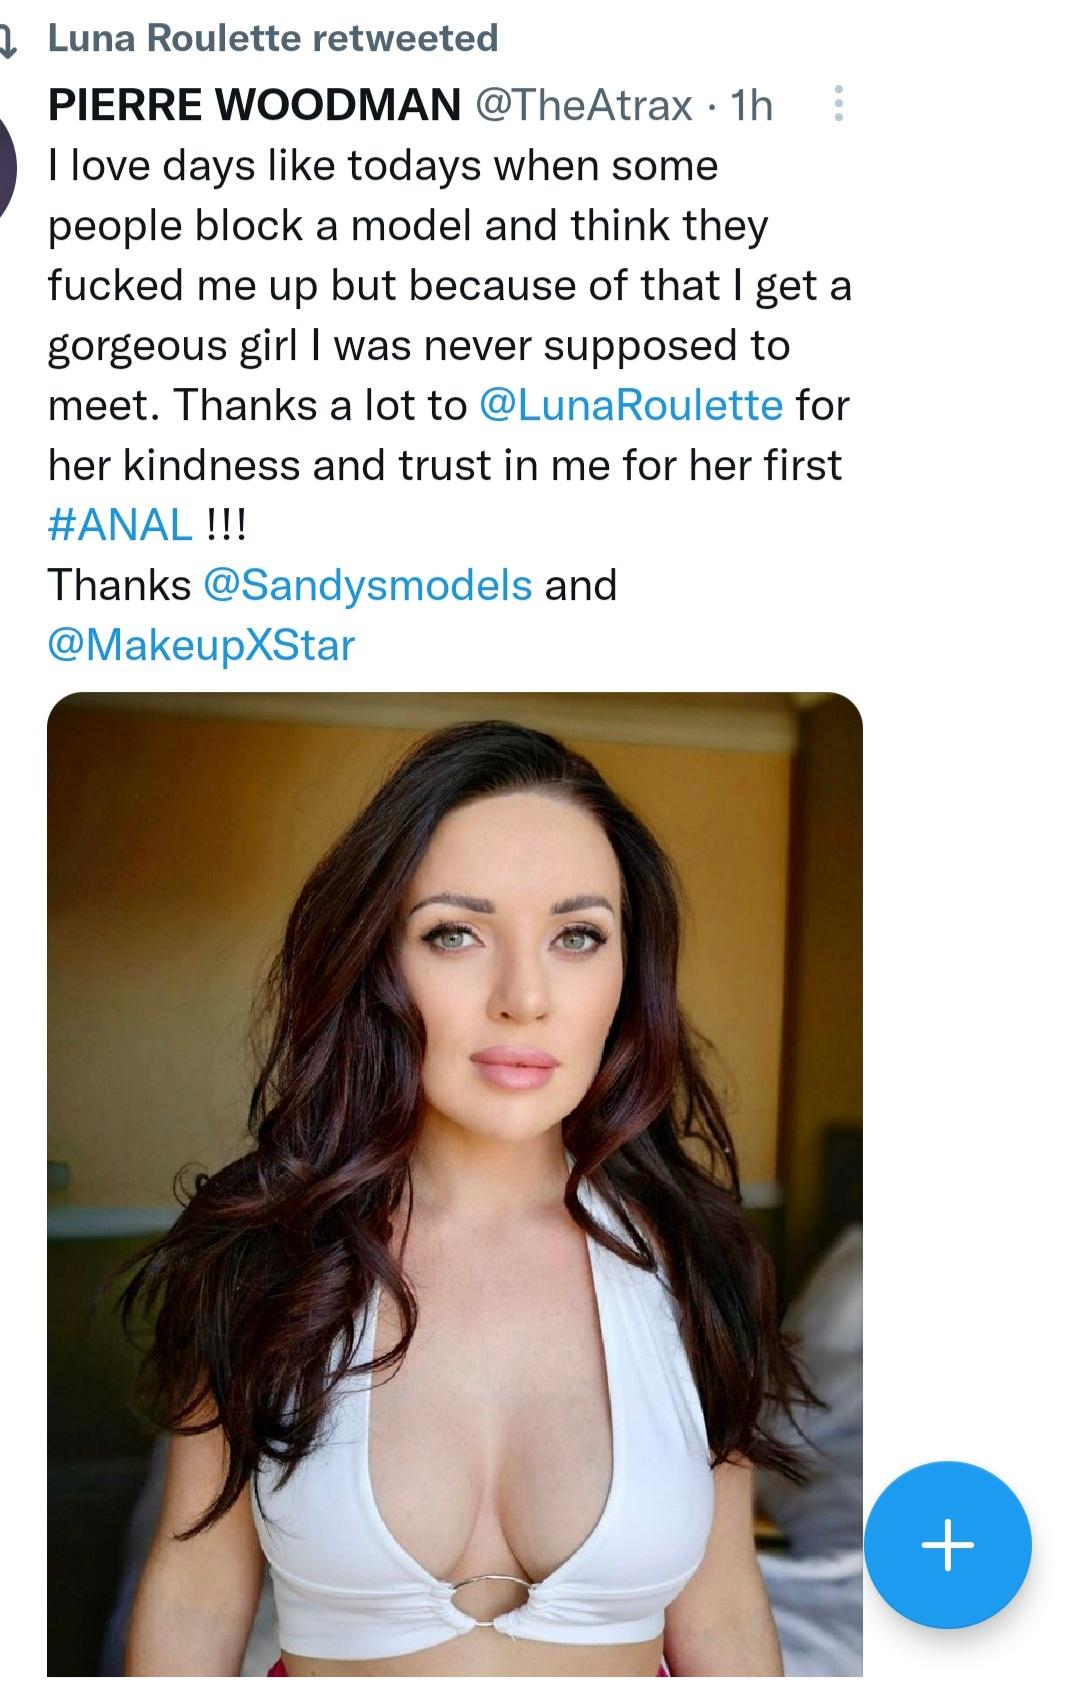
Task: Tap the "people block a model" text line
Action: click(408, 225)
